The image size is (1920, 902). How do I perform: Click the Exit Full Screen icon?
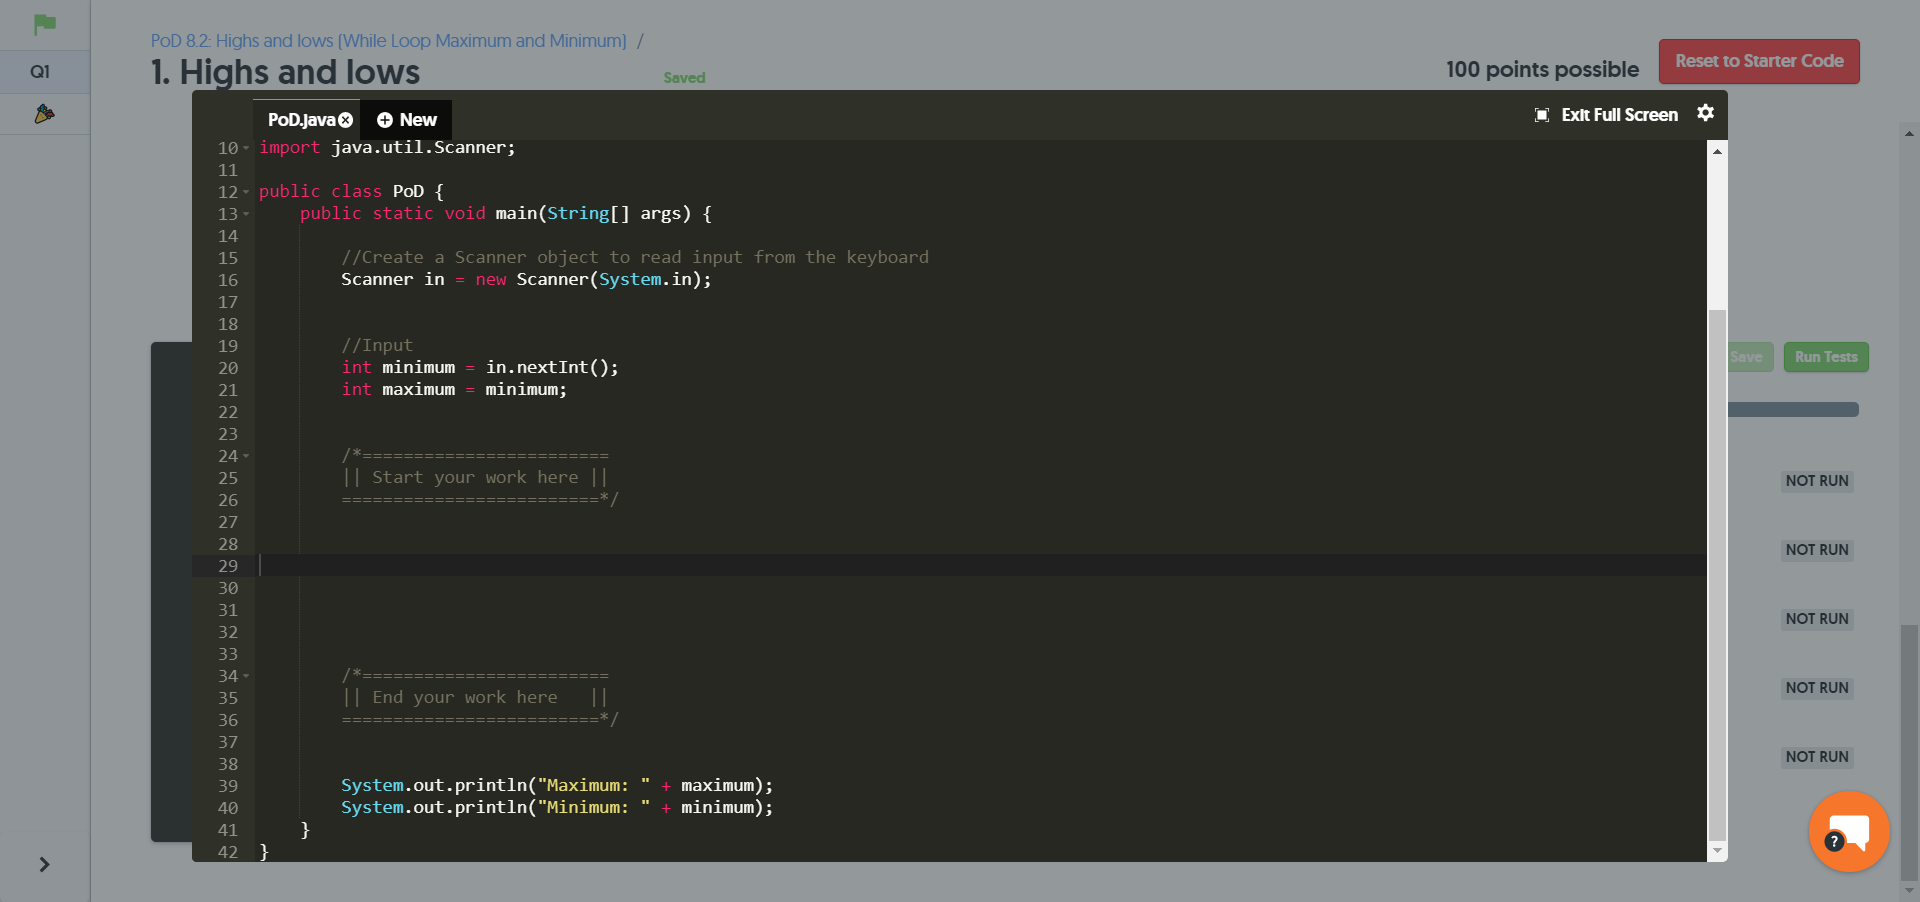click(1540, 114)
